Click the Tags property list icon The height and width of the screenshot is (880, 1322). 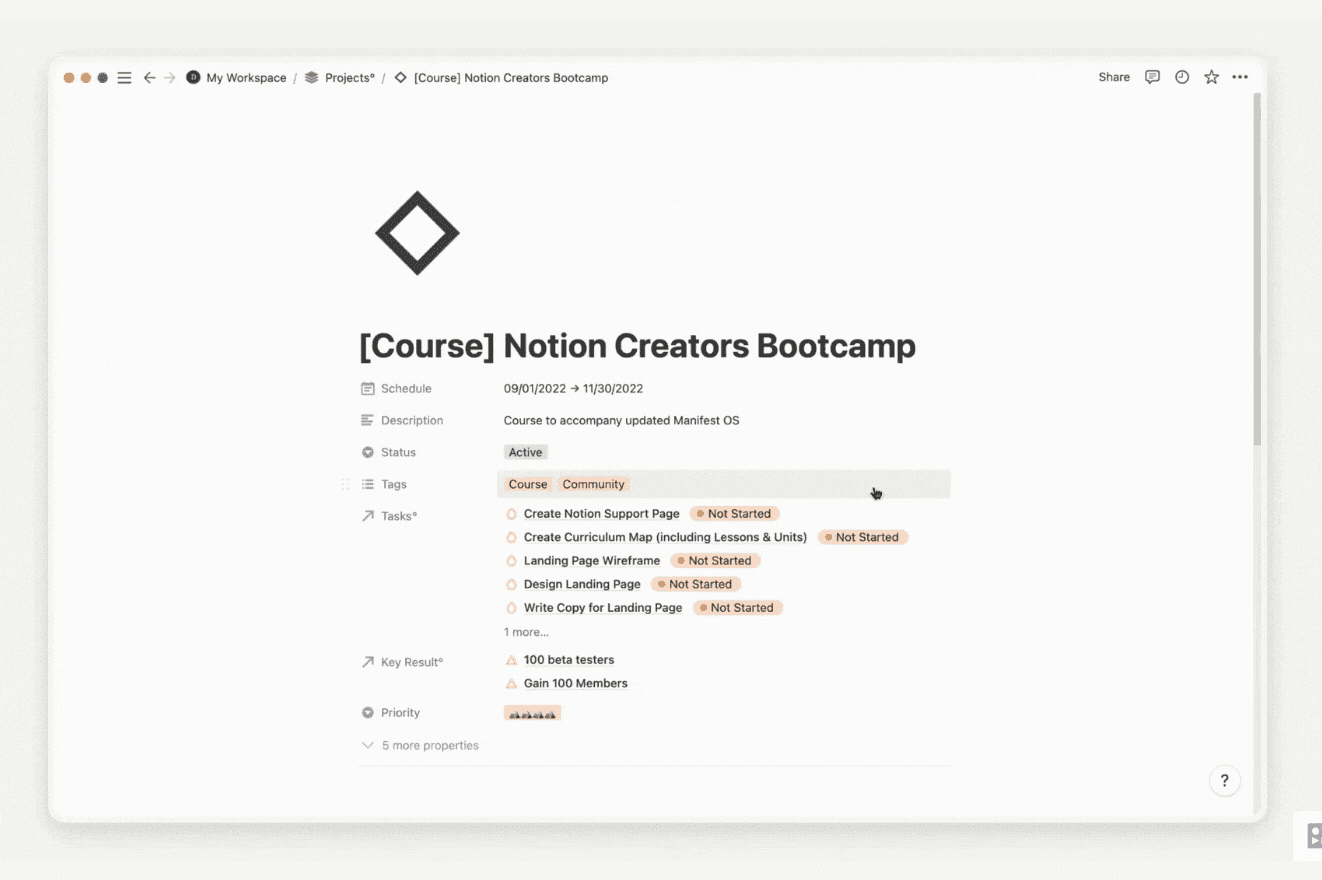(368, 484)
